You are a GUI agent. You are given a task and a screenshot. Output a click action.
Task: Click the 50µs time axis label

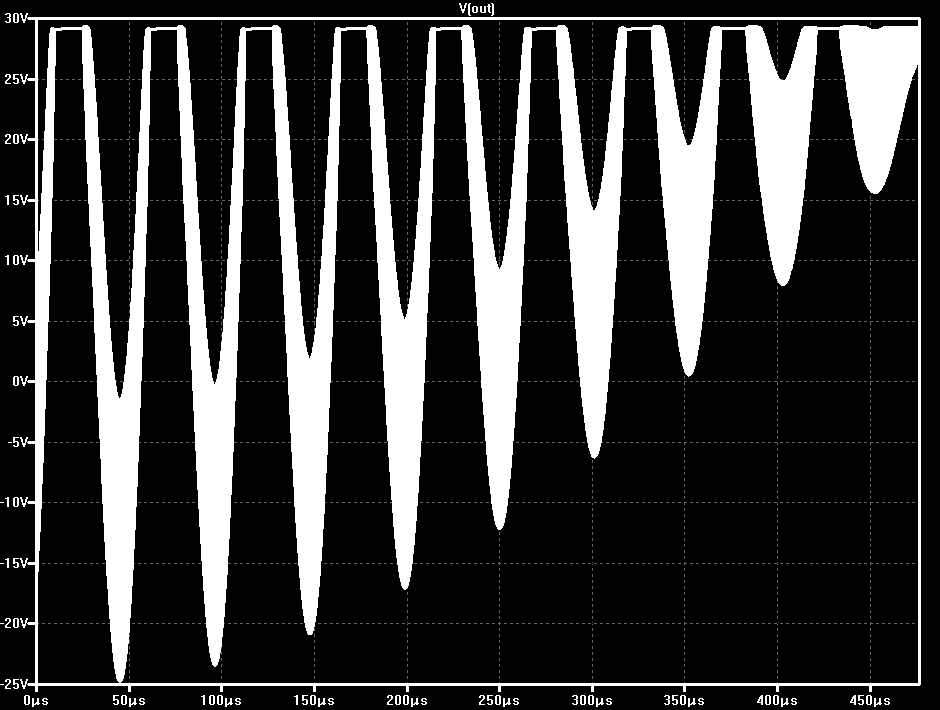coord(129,701)
